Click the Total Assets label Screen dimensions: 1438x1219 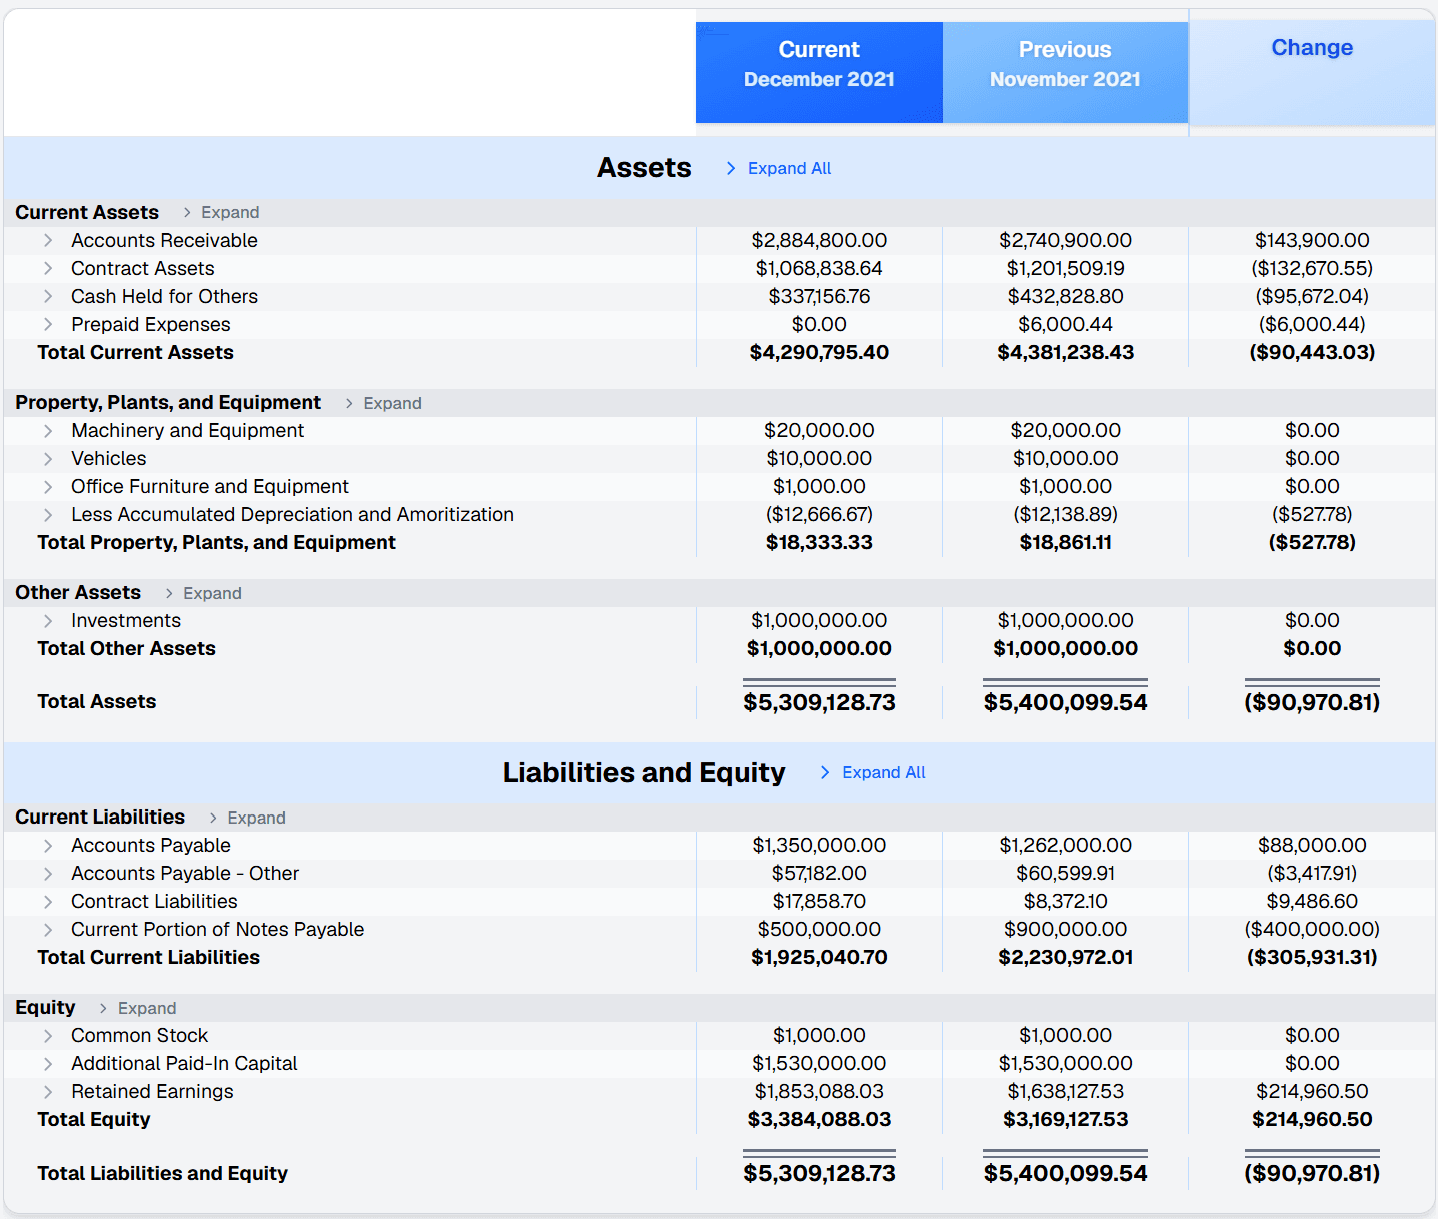[96, 701]
